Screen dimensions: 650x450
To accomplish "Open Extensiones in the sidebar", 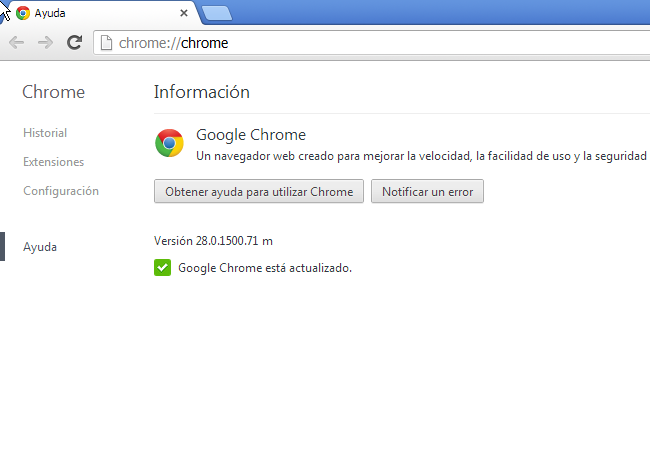I will point(53,162).
